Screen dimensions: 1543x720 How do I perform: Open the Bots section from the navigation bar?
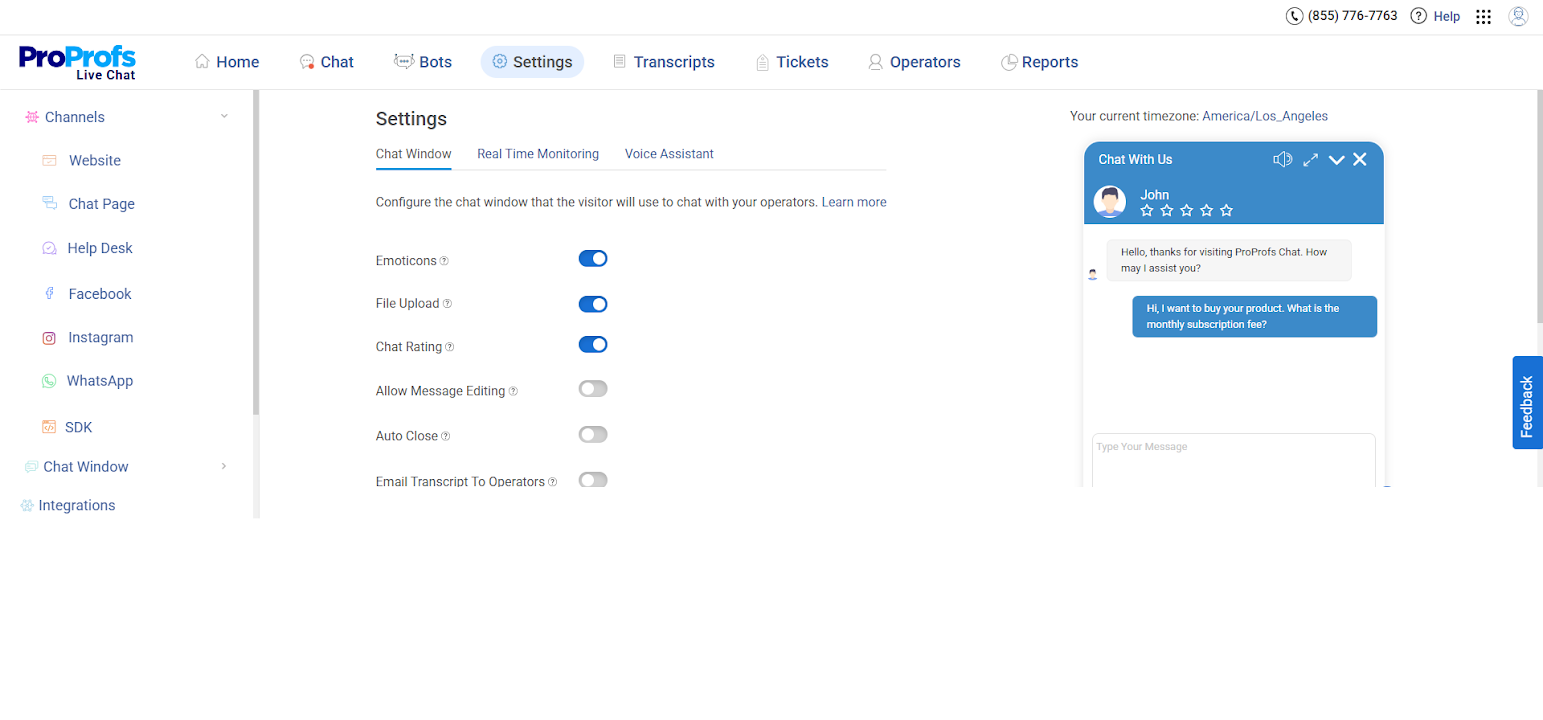pyautogui.click(x=404, y=61)
